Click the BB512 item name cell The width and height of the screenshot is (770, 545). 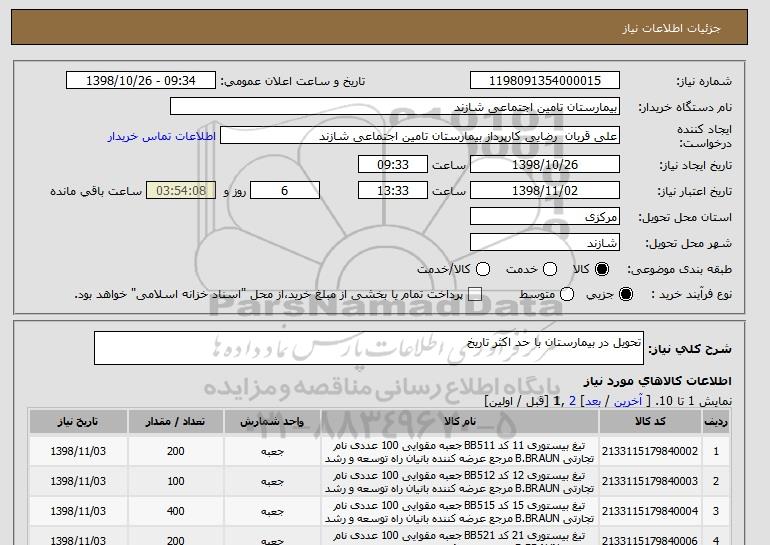460,482
